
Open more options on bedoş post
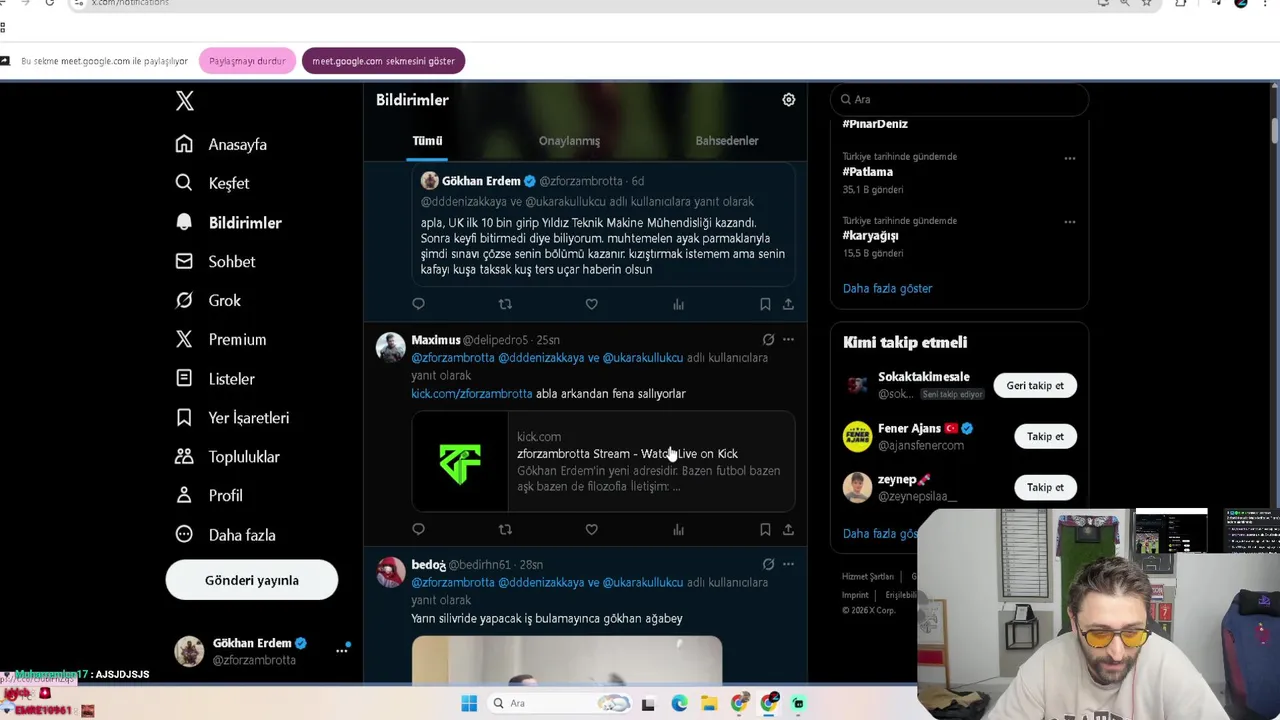[x=788, y=565]
